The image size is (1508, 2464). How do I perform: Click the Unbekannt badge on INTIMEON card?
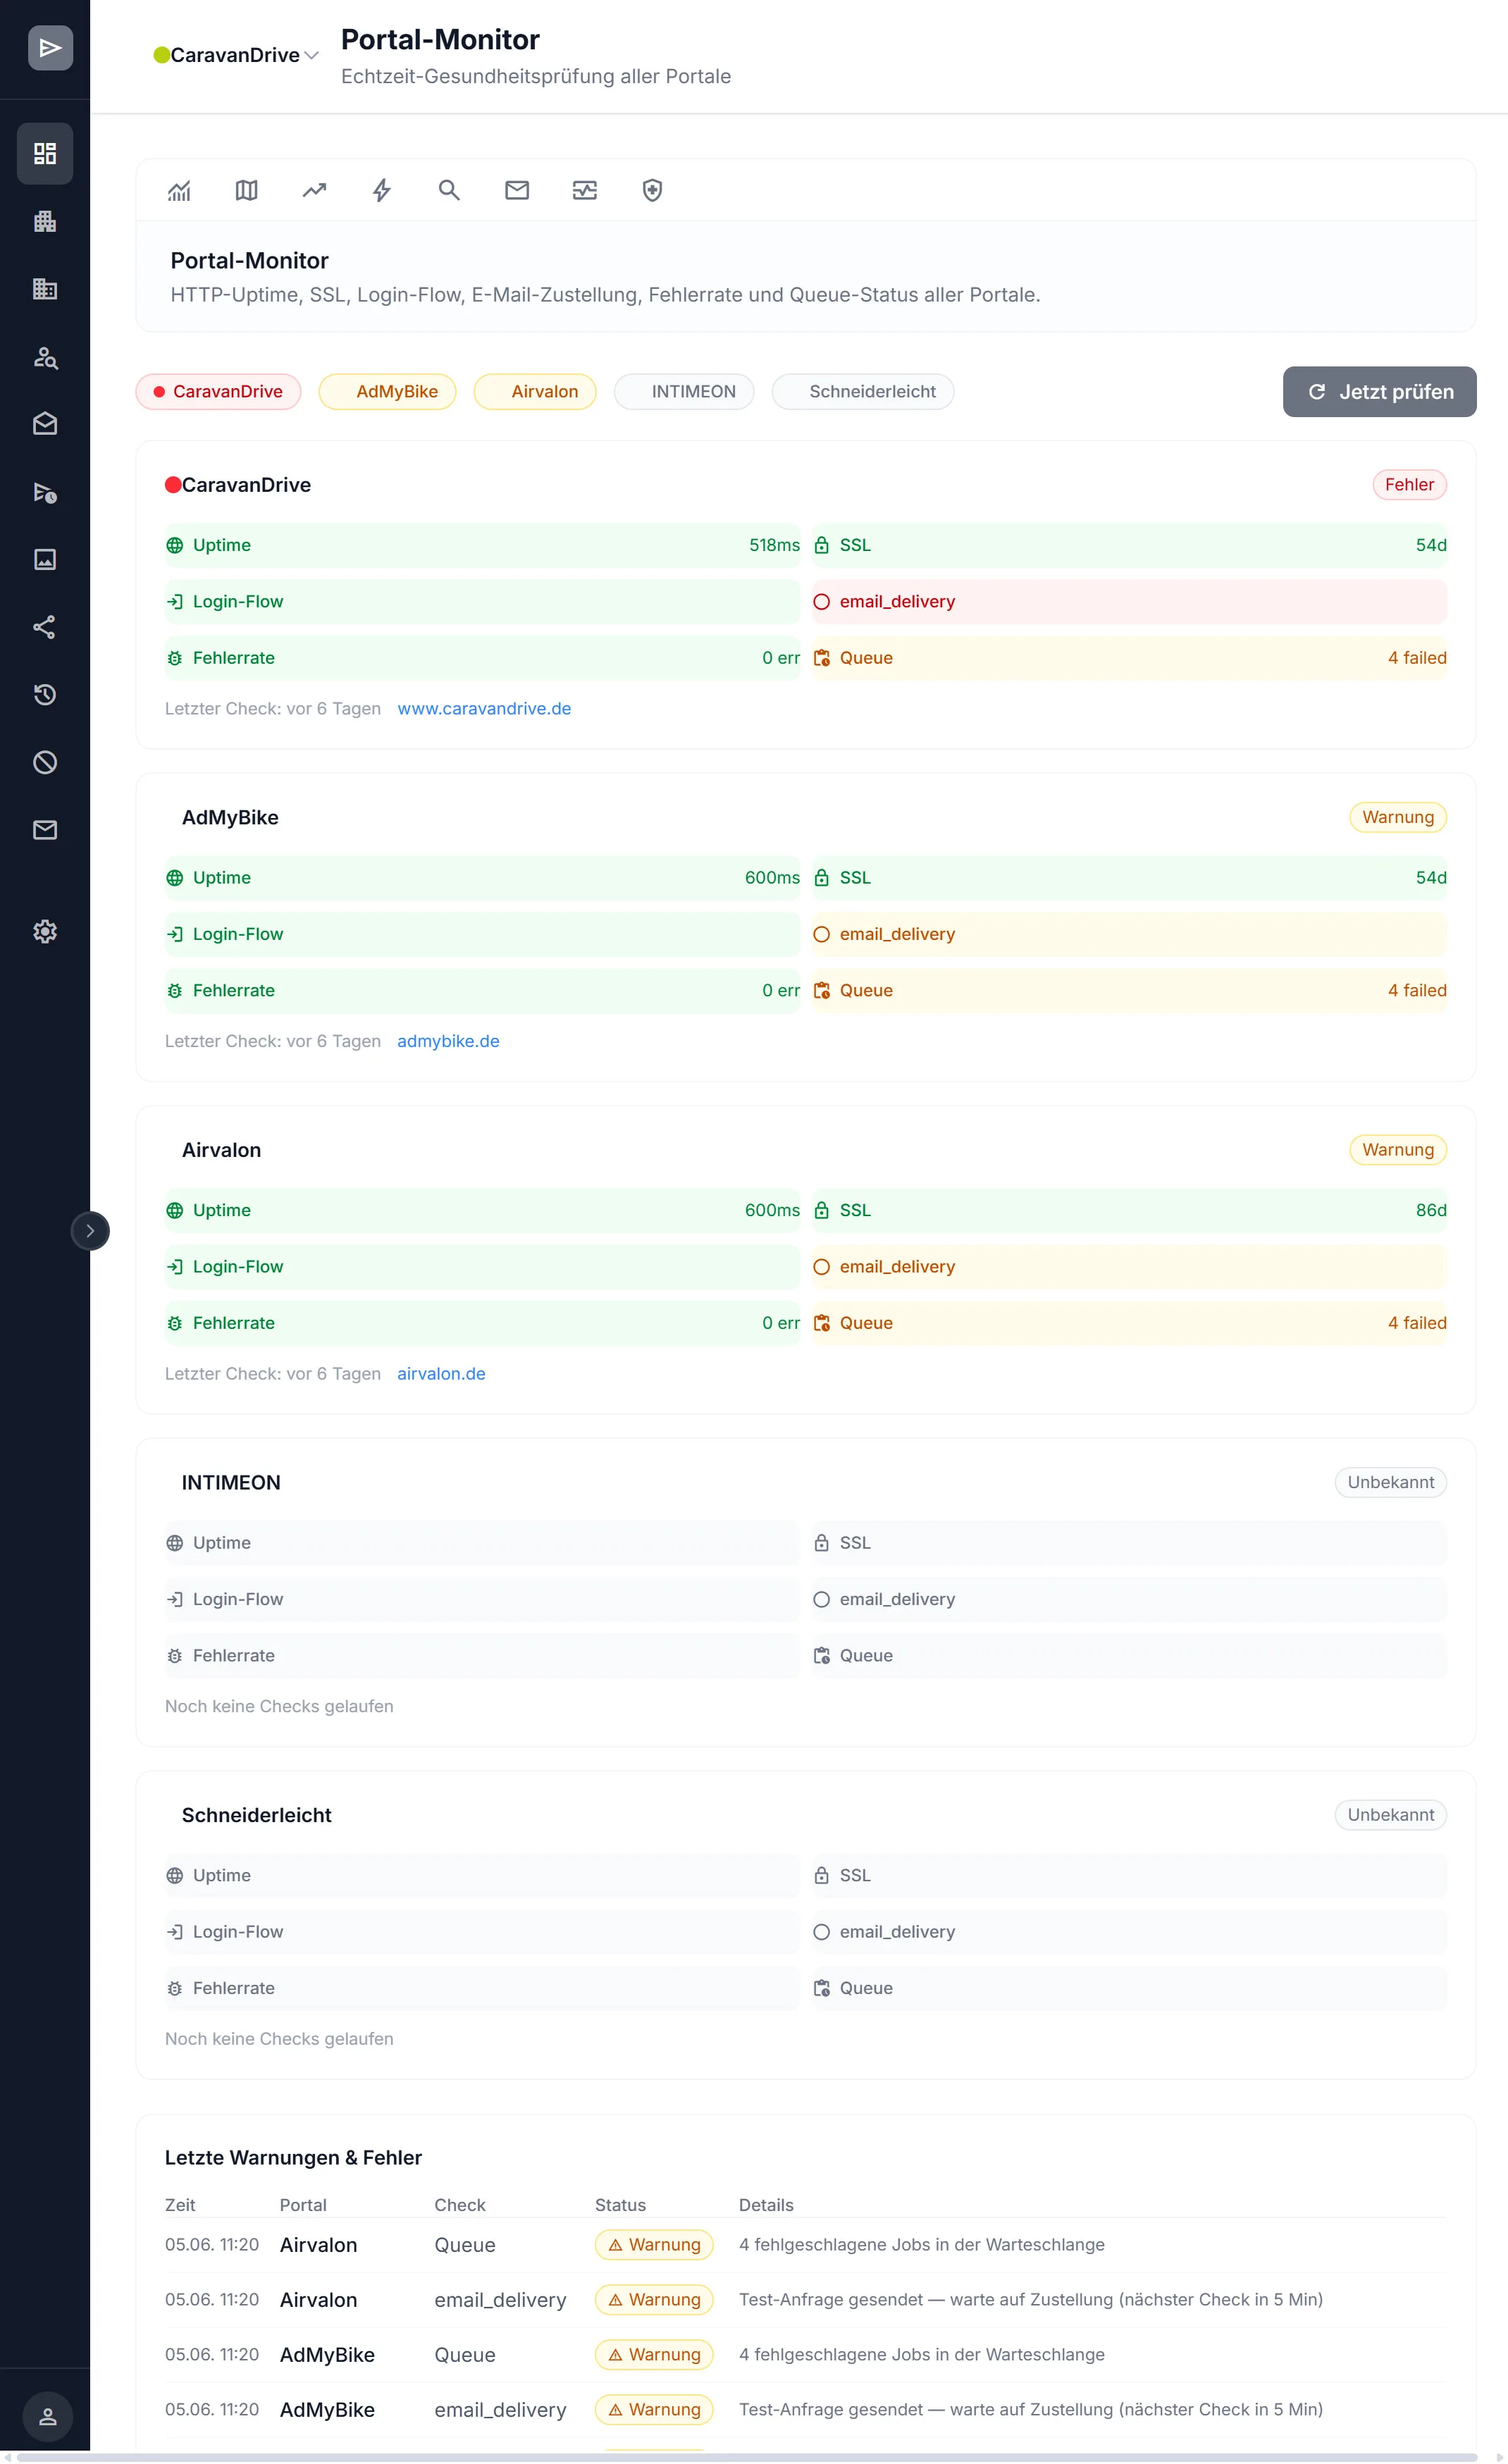click(1390, 1482)
